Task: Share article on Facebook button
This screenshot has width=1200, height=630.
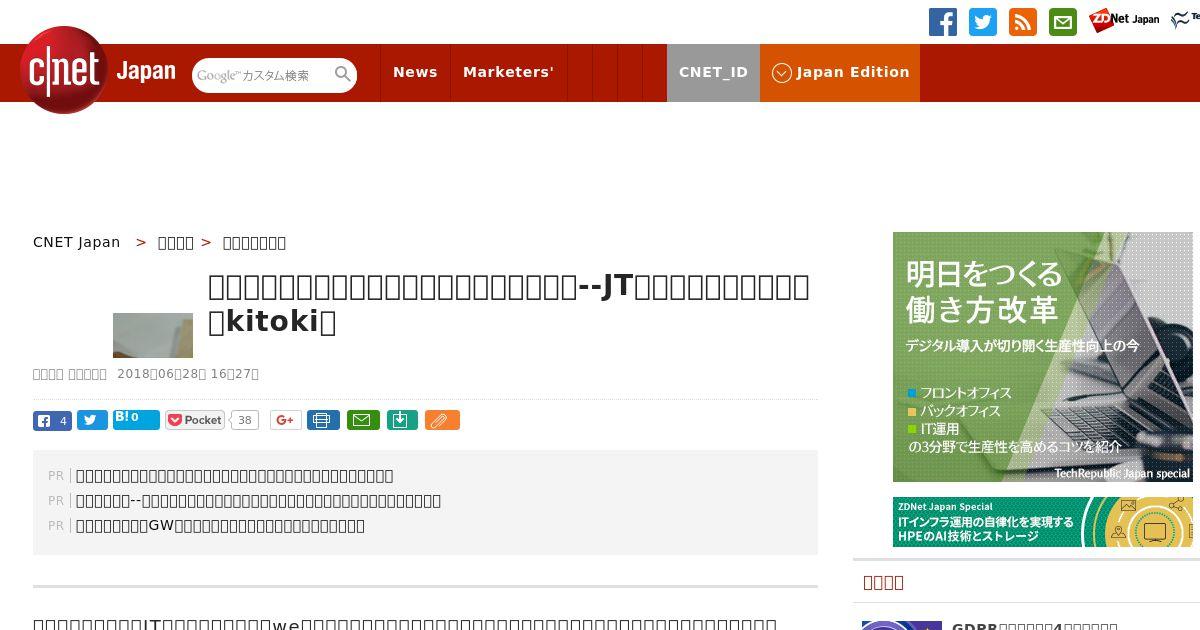Action: (52, 421)
